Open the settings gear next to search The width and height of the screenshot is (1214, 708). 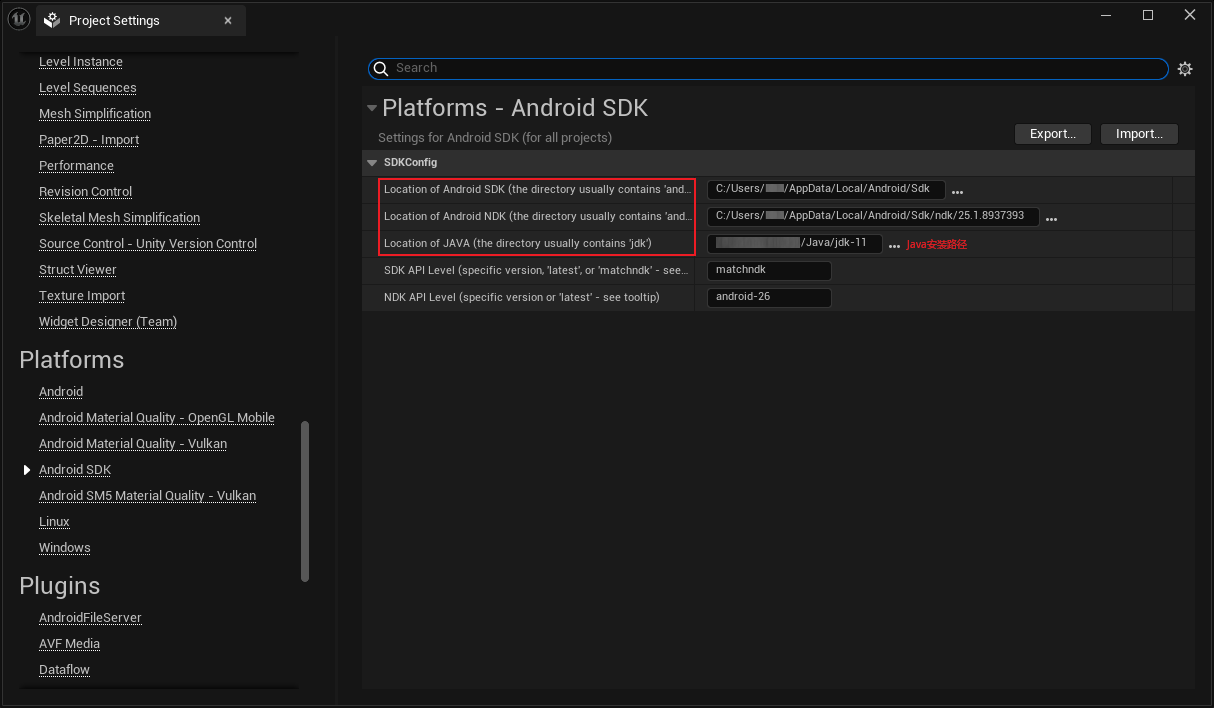coord(1185,69)
